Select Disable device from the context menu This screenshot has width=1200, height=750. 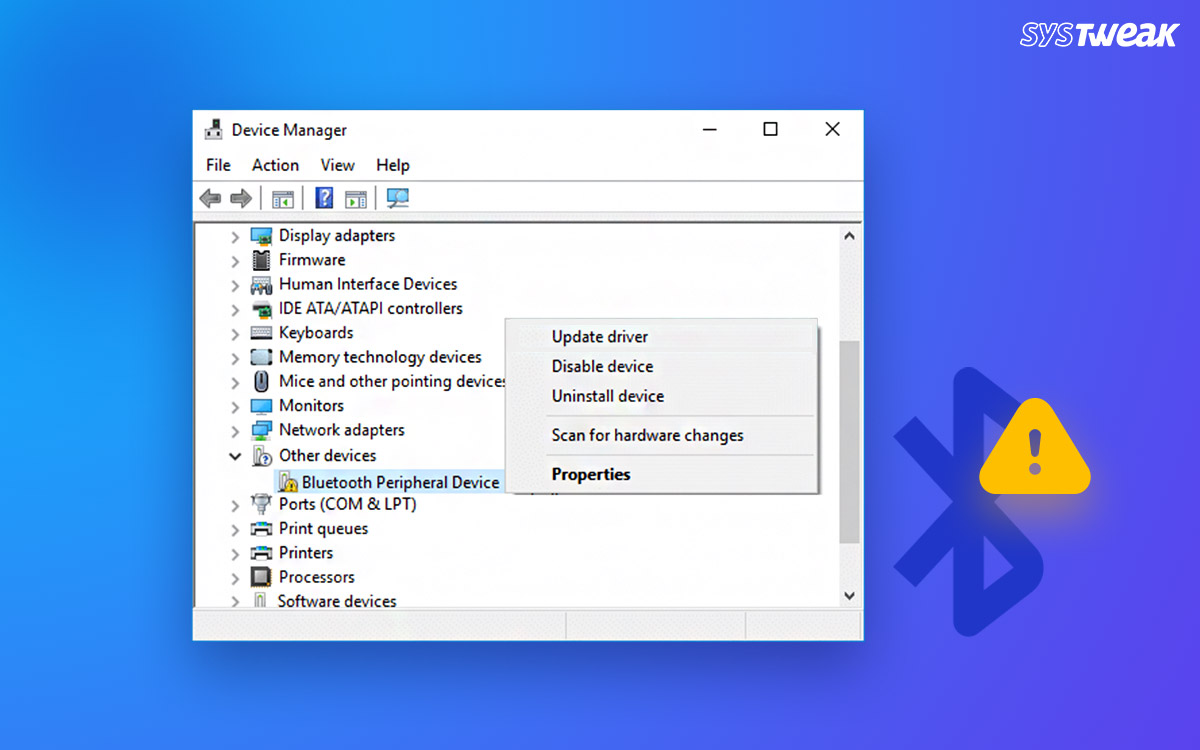(x=602, y=366)
